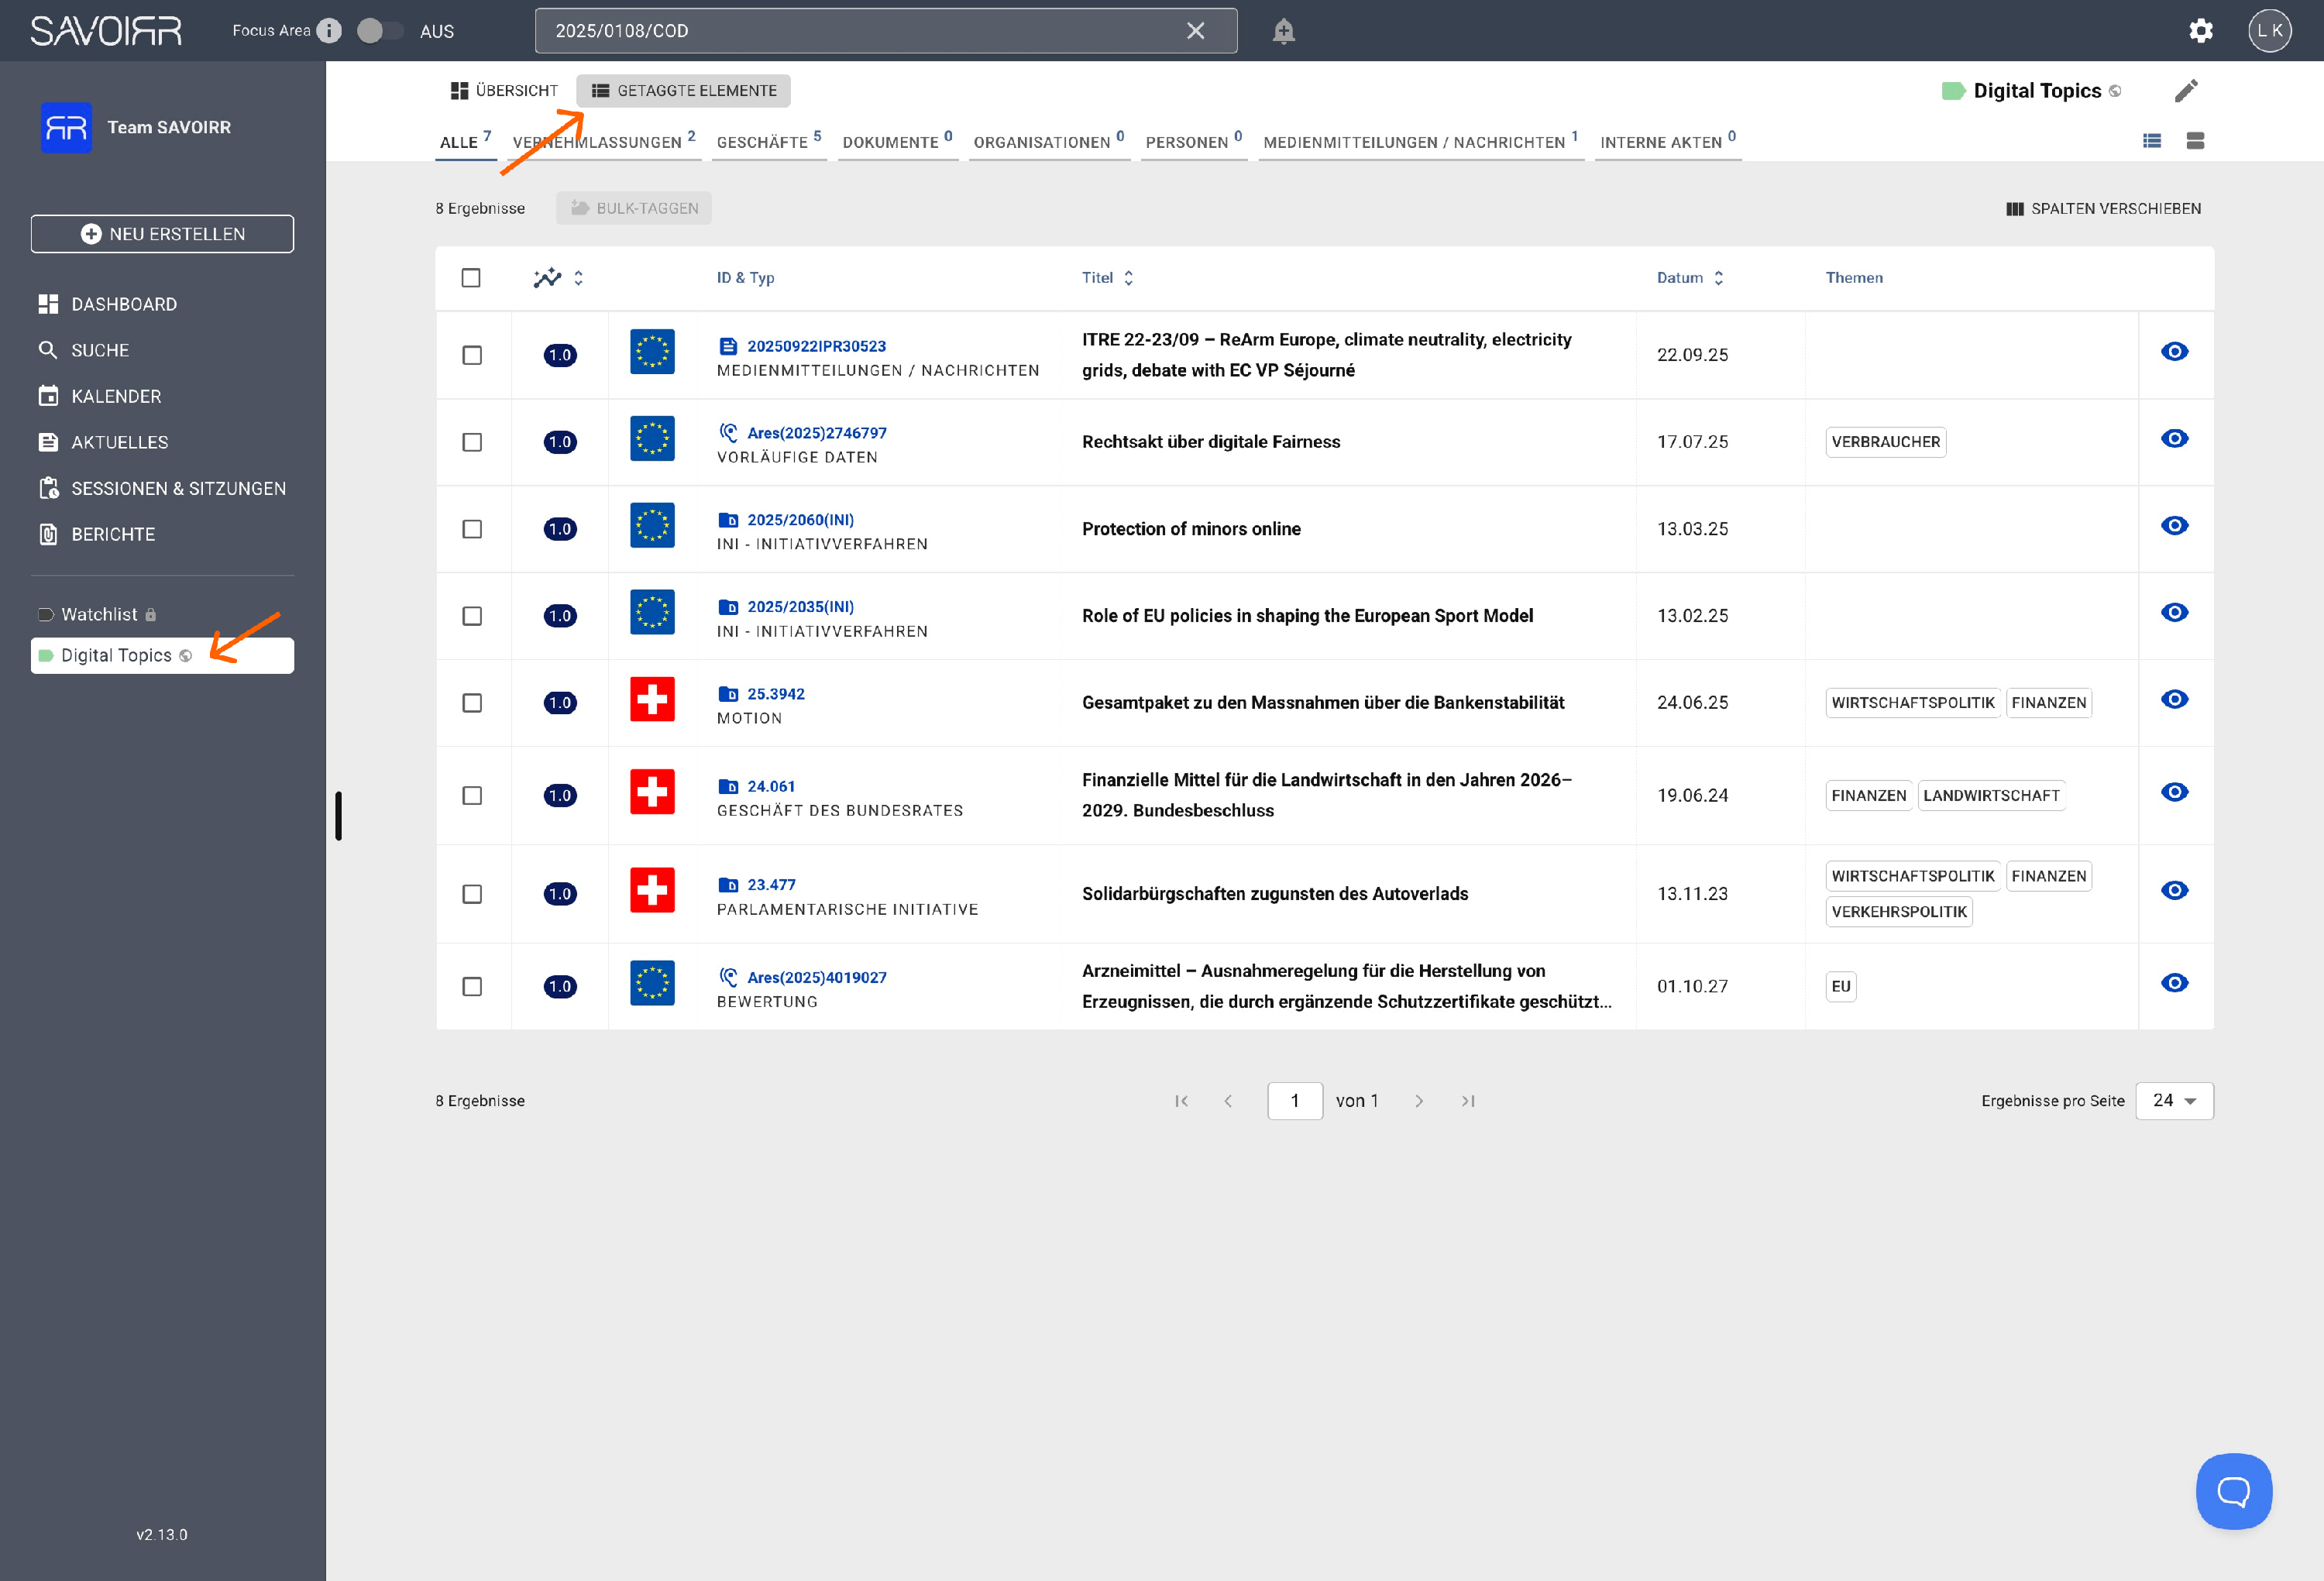2324x1581 pixels.
Task: Click the Focus Area info icon
Action: point(329,31)
